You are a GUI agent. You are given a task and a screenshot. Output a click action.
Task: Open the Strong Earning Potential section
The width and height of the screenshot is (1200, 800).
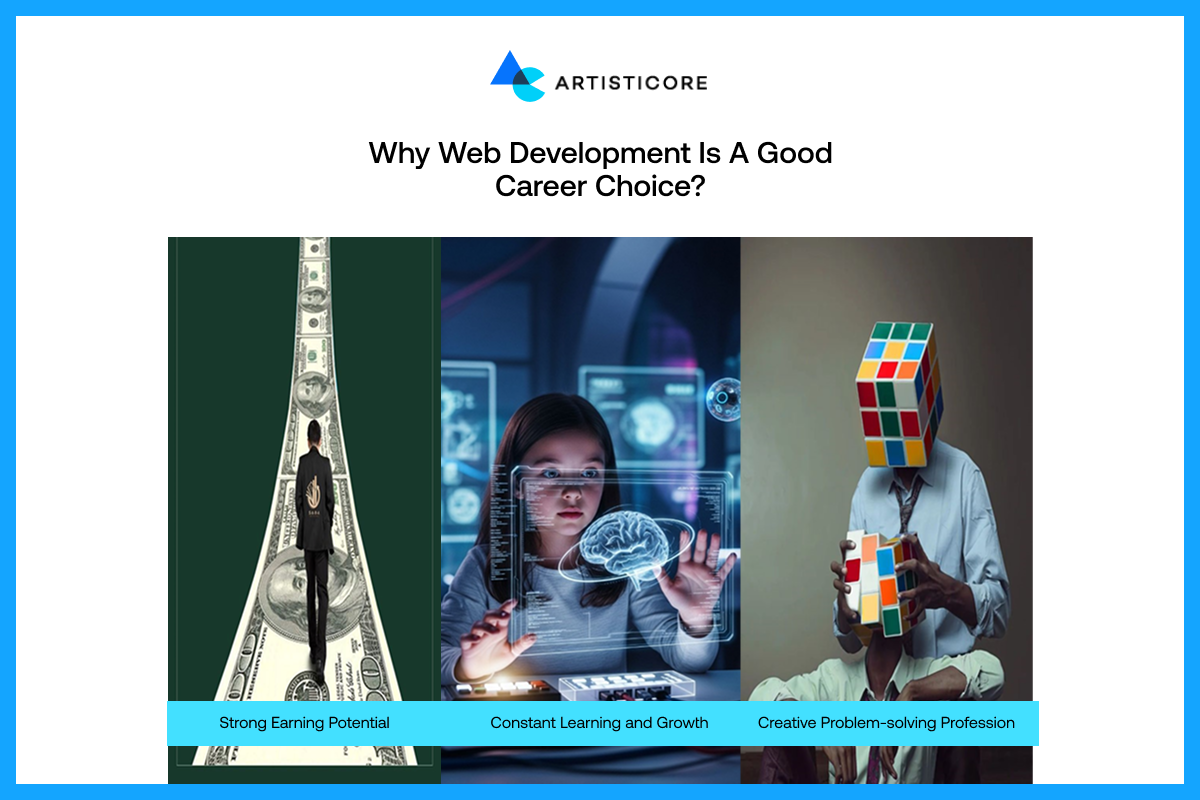tap(304, 722)
